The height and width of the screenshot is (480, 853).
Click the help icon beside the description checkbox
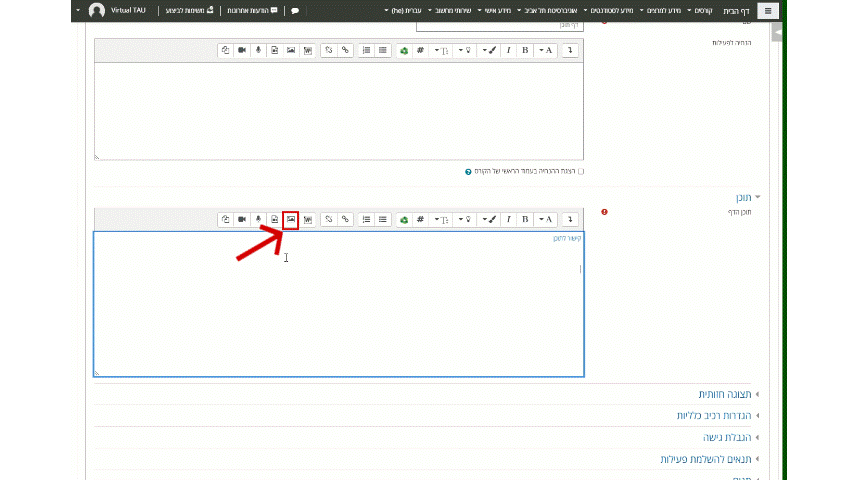(468, 171)
